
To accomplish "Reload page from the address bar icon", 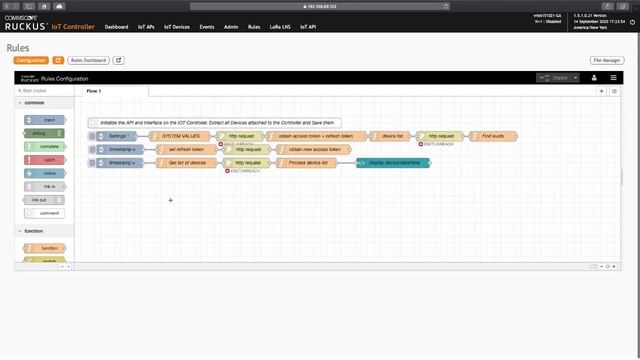I will pos(446,6).
